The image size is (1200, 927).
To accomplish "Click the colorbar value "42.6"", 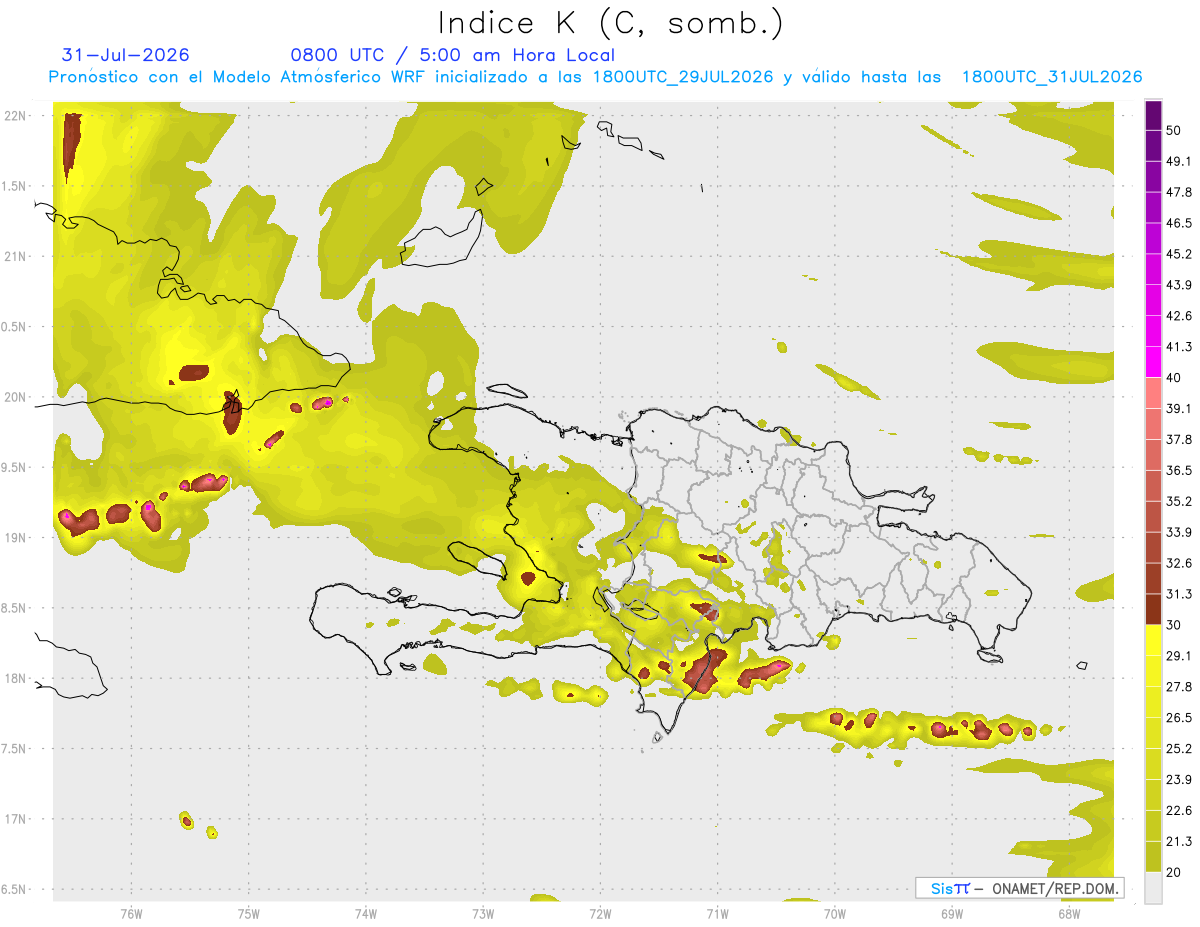I will click(1179, 316).
